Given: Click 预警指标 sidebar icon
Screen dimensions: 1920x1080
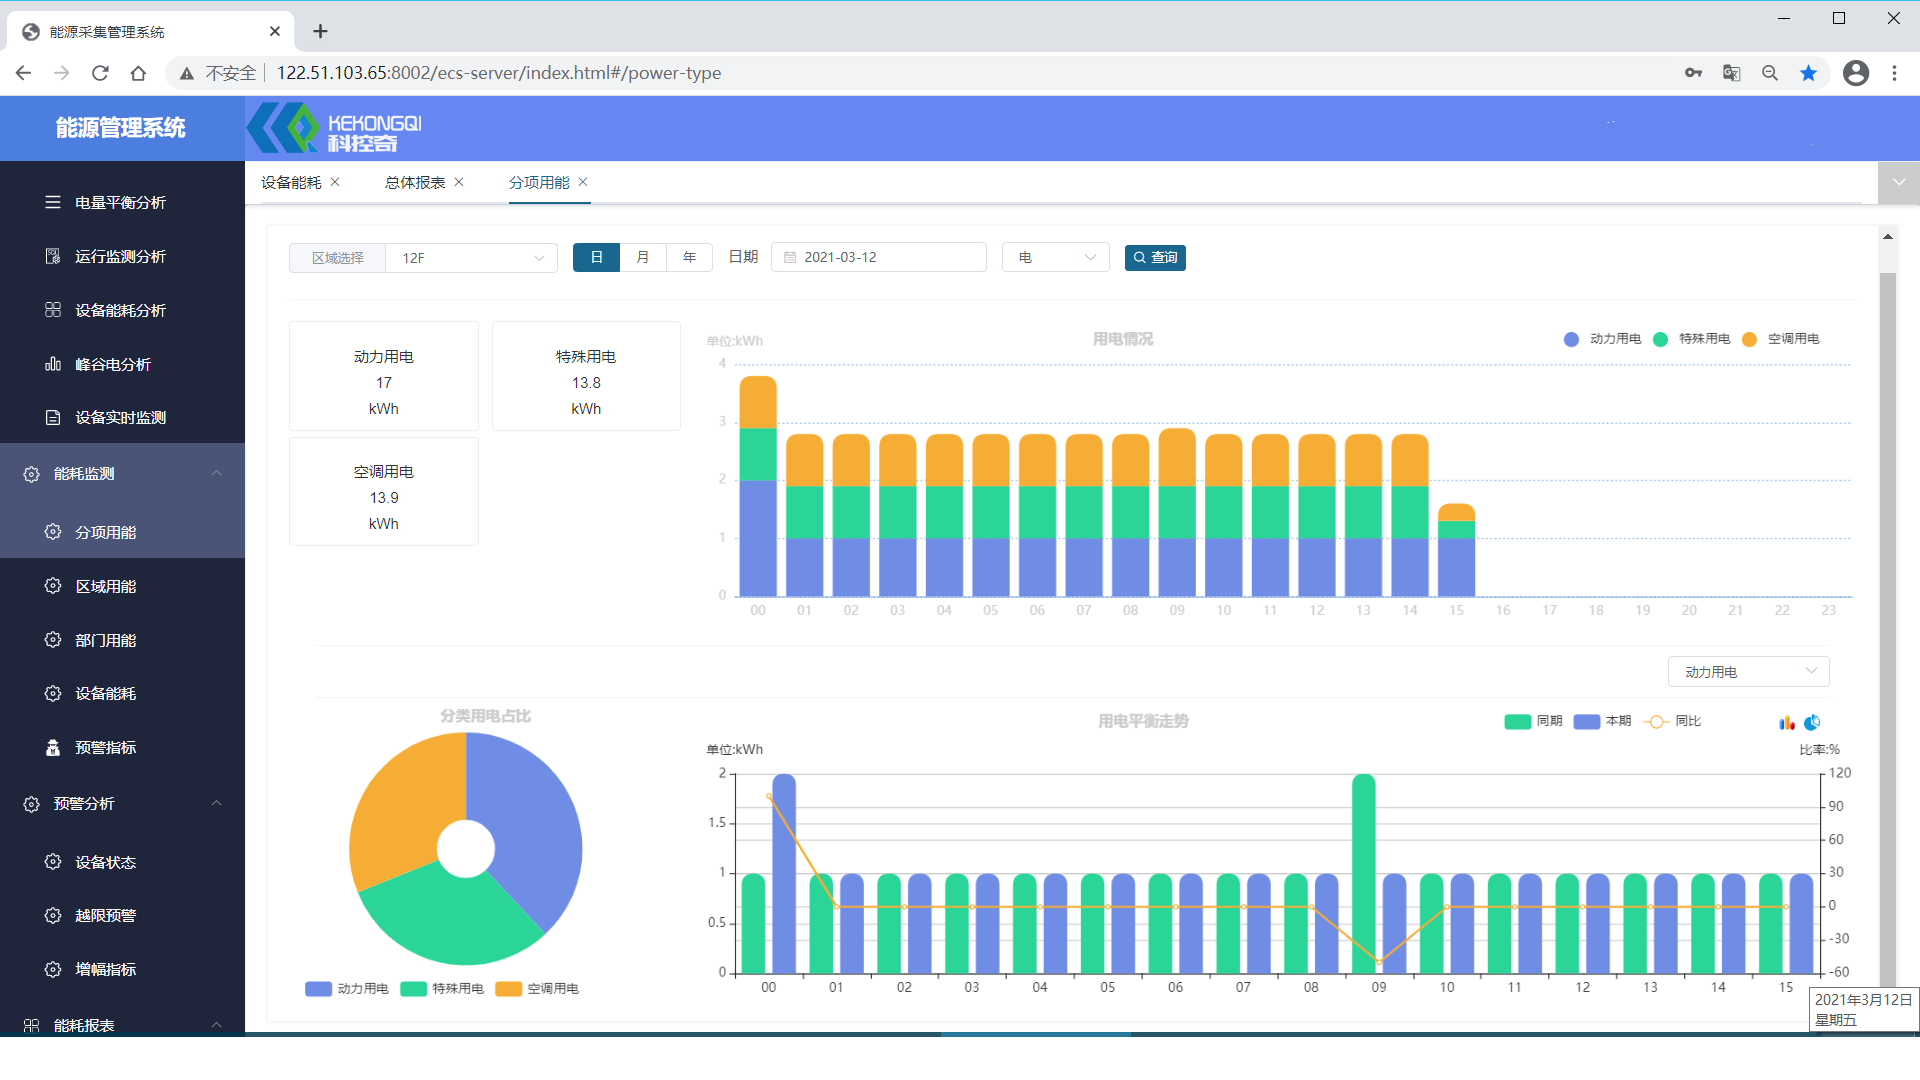Looking at the screenshot, I should pyautogui.click(x=53, y=747).
